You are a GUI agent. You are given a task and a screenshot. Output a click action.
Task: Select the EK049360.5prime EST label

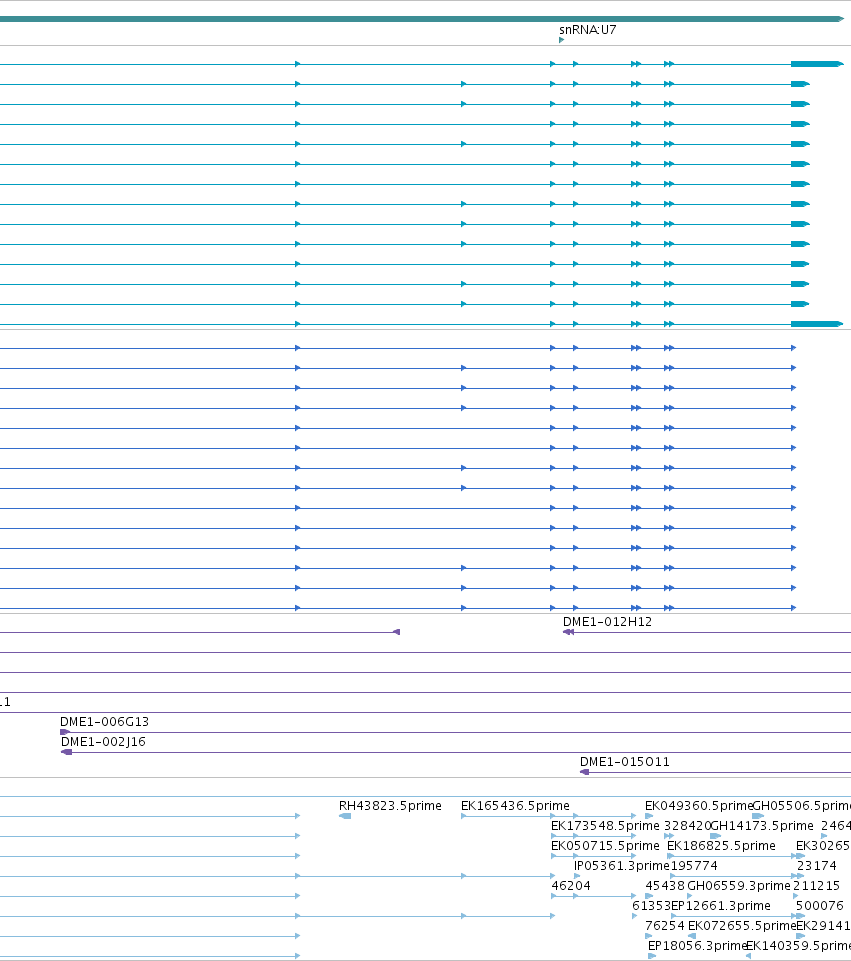pyautogui.click(x=698, y=805)
